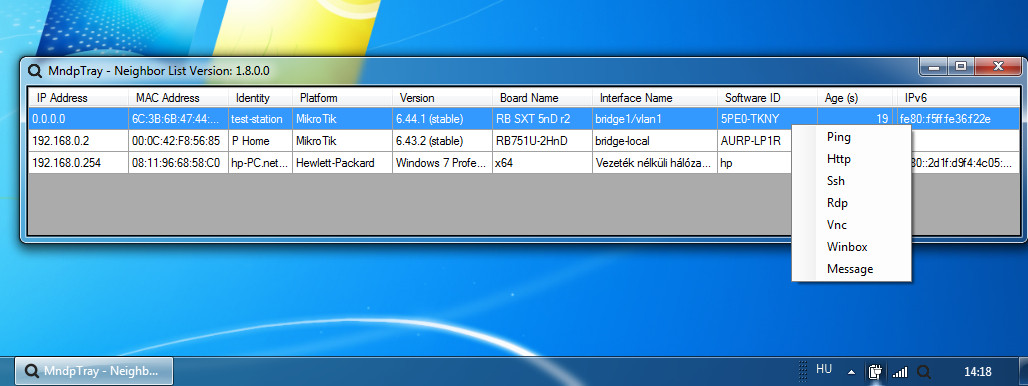This screenshot has width=1028, height=386.
Task: Open the MndpTray magnifier icon in system tray
Action: (x=924, y=372)
